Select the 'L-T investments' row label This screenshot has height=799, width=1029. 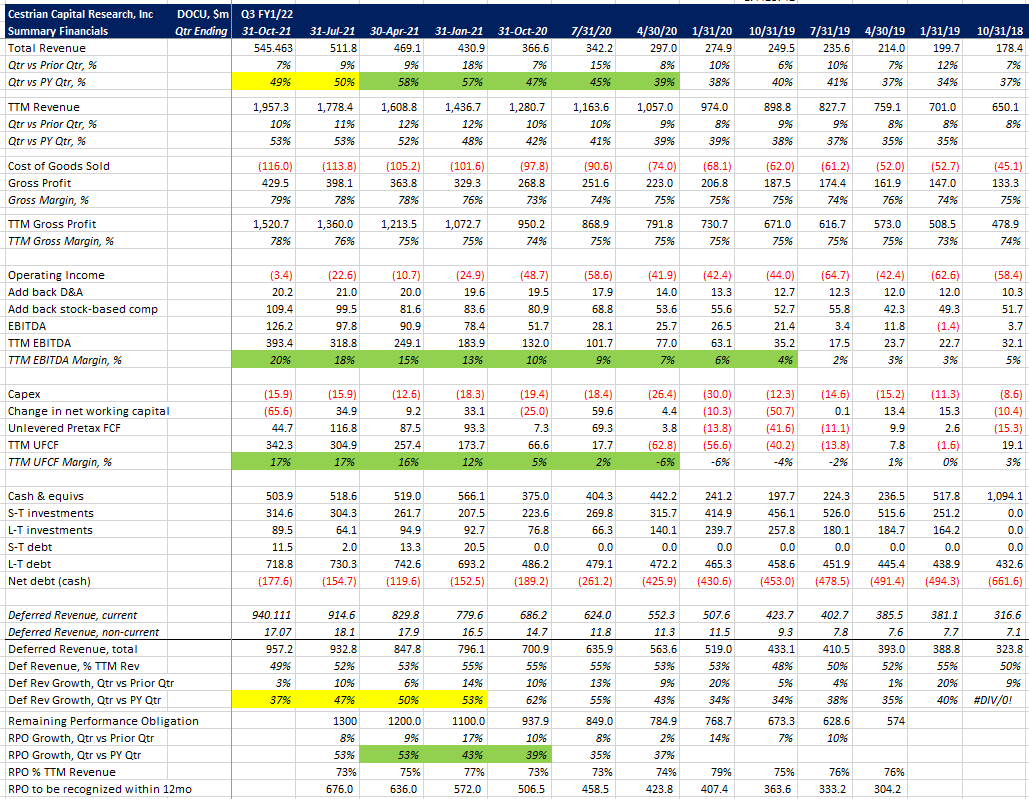(51, 531)
